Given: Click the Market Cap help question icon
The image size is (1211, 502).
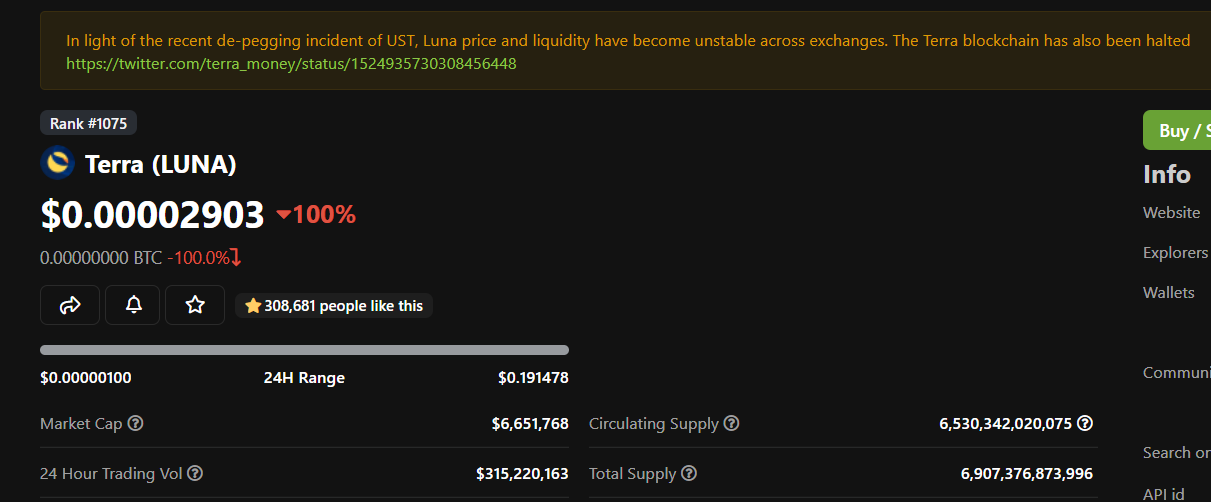Looking at the screenshot, I should coord(136,423).
